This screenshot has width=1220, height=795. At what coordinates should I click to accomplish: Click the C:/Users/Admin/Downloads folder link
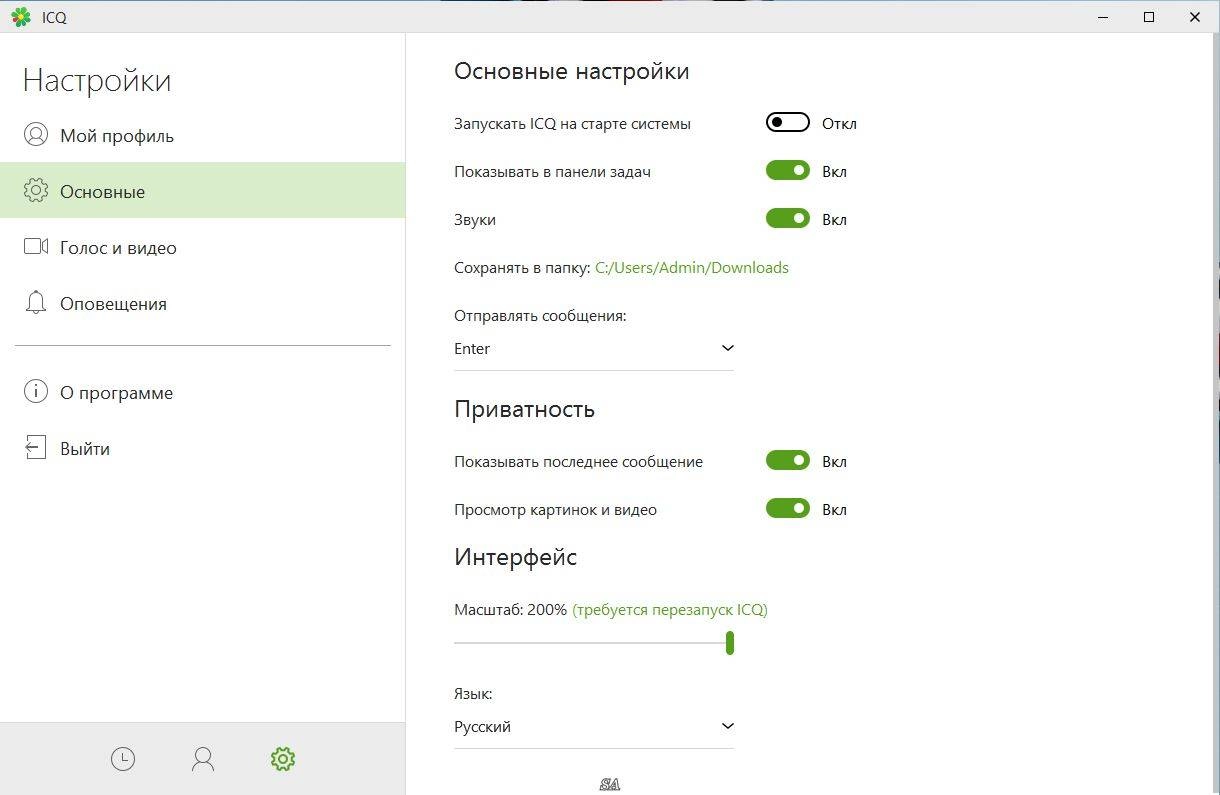(x=692, y=268)
